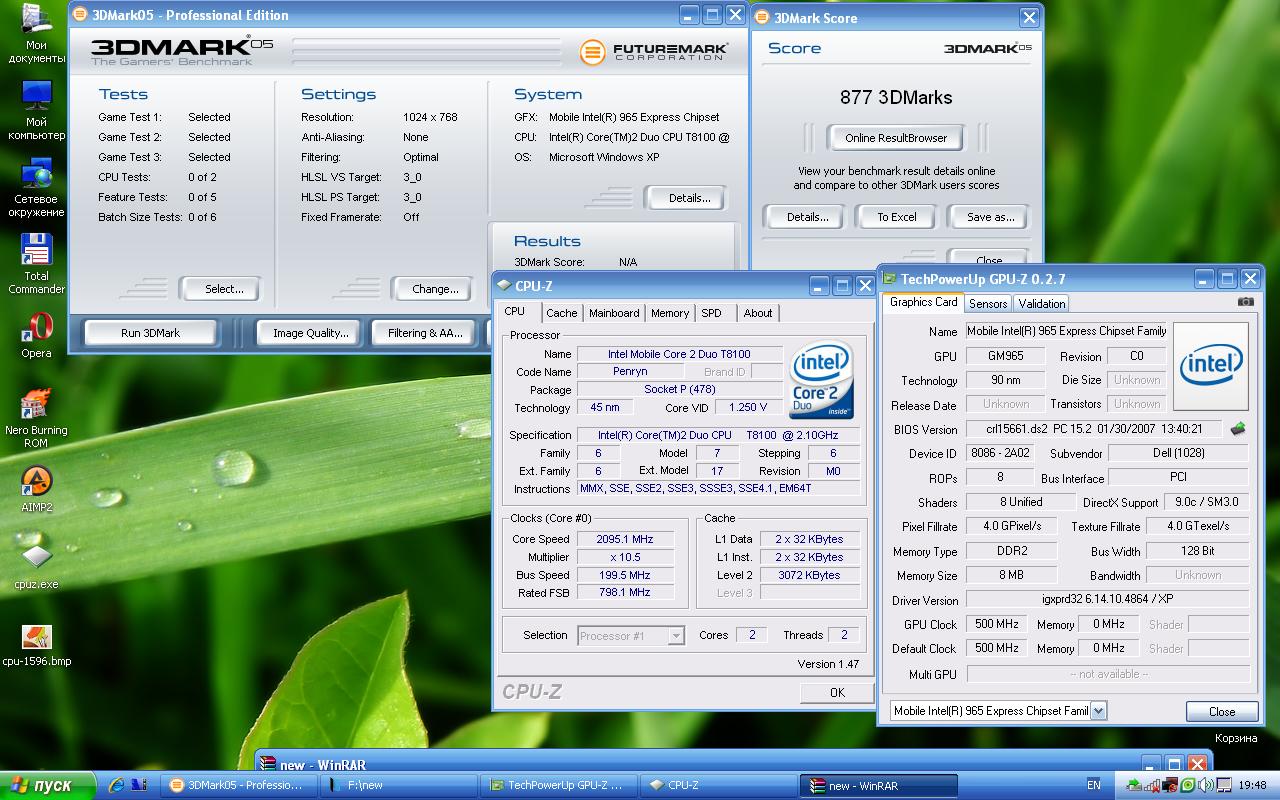Switch to the Cache tab in CPU-Z
The height and width of the screenshot is (800, 1280).
[x=561, y=313]
